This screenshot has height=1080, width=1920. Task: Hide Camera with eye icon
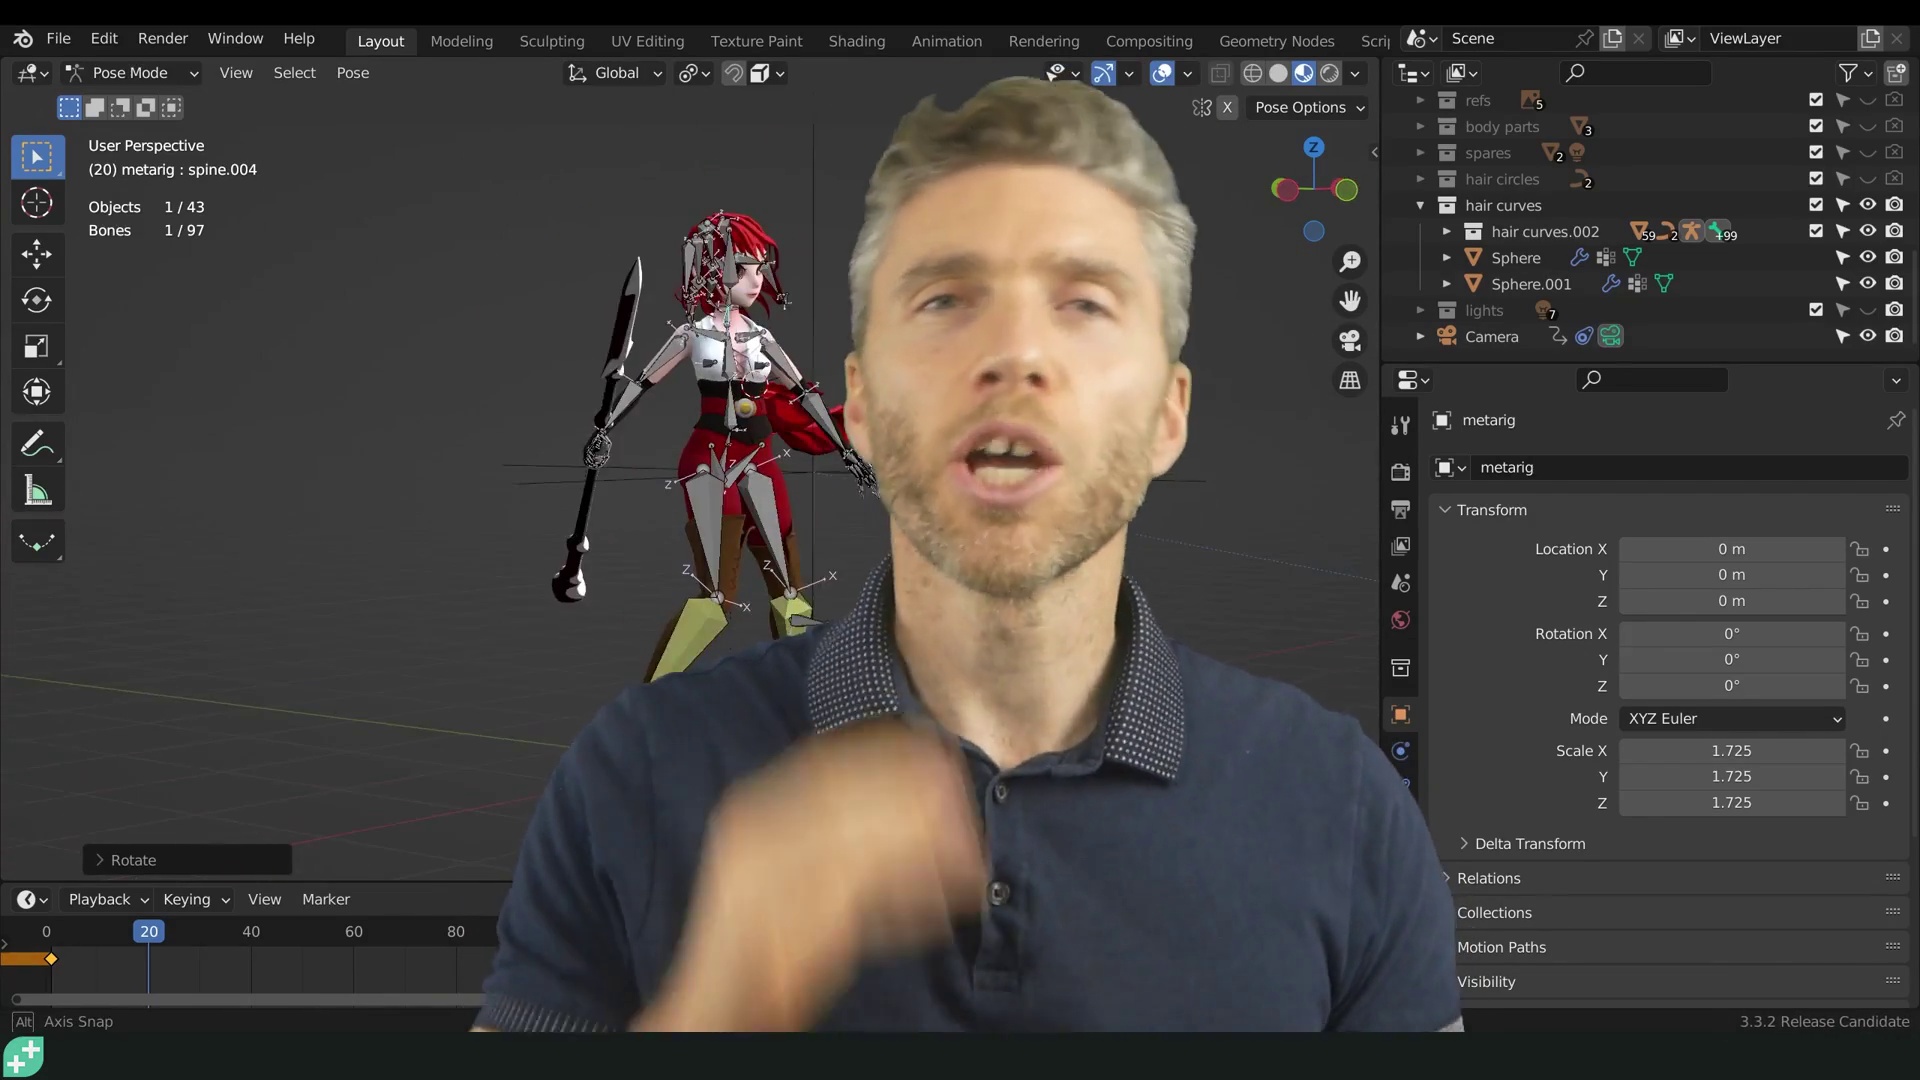pyautogui.click(x=1867, y=336)
